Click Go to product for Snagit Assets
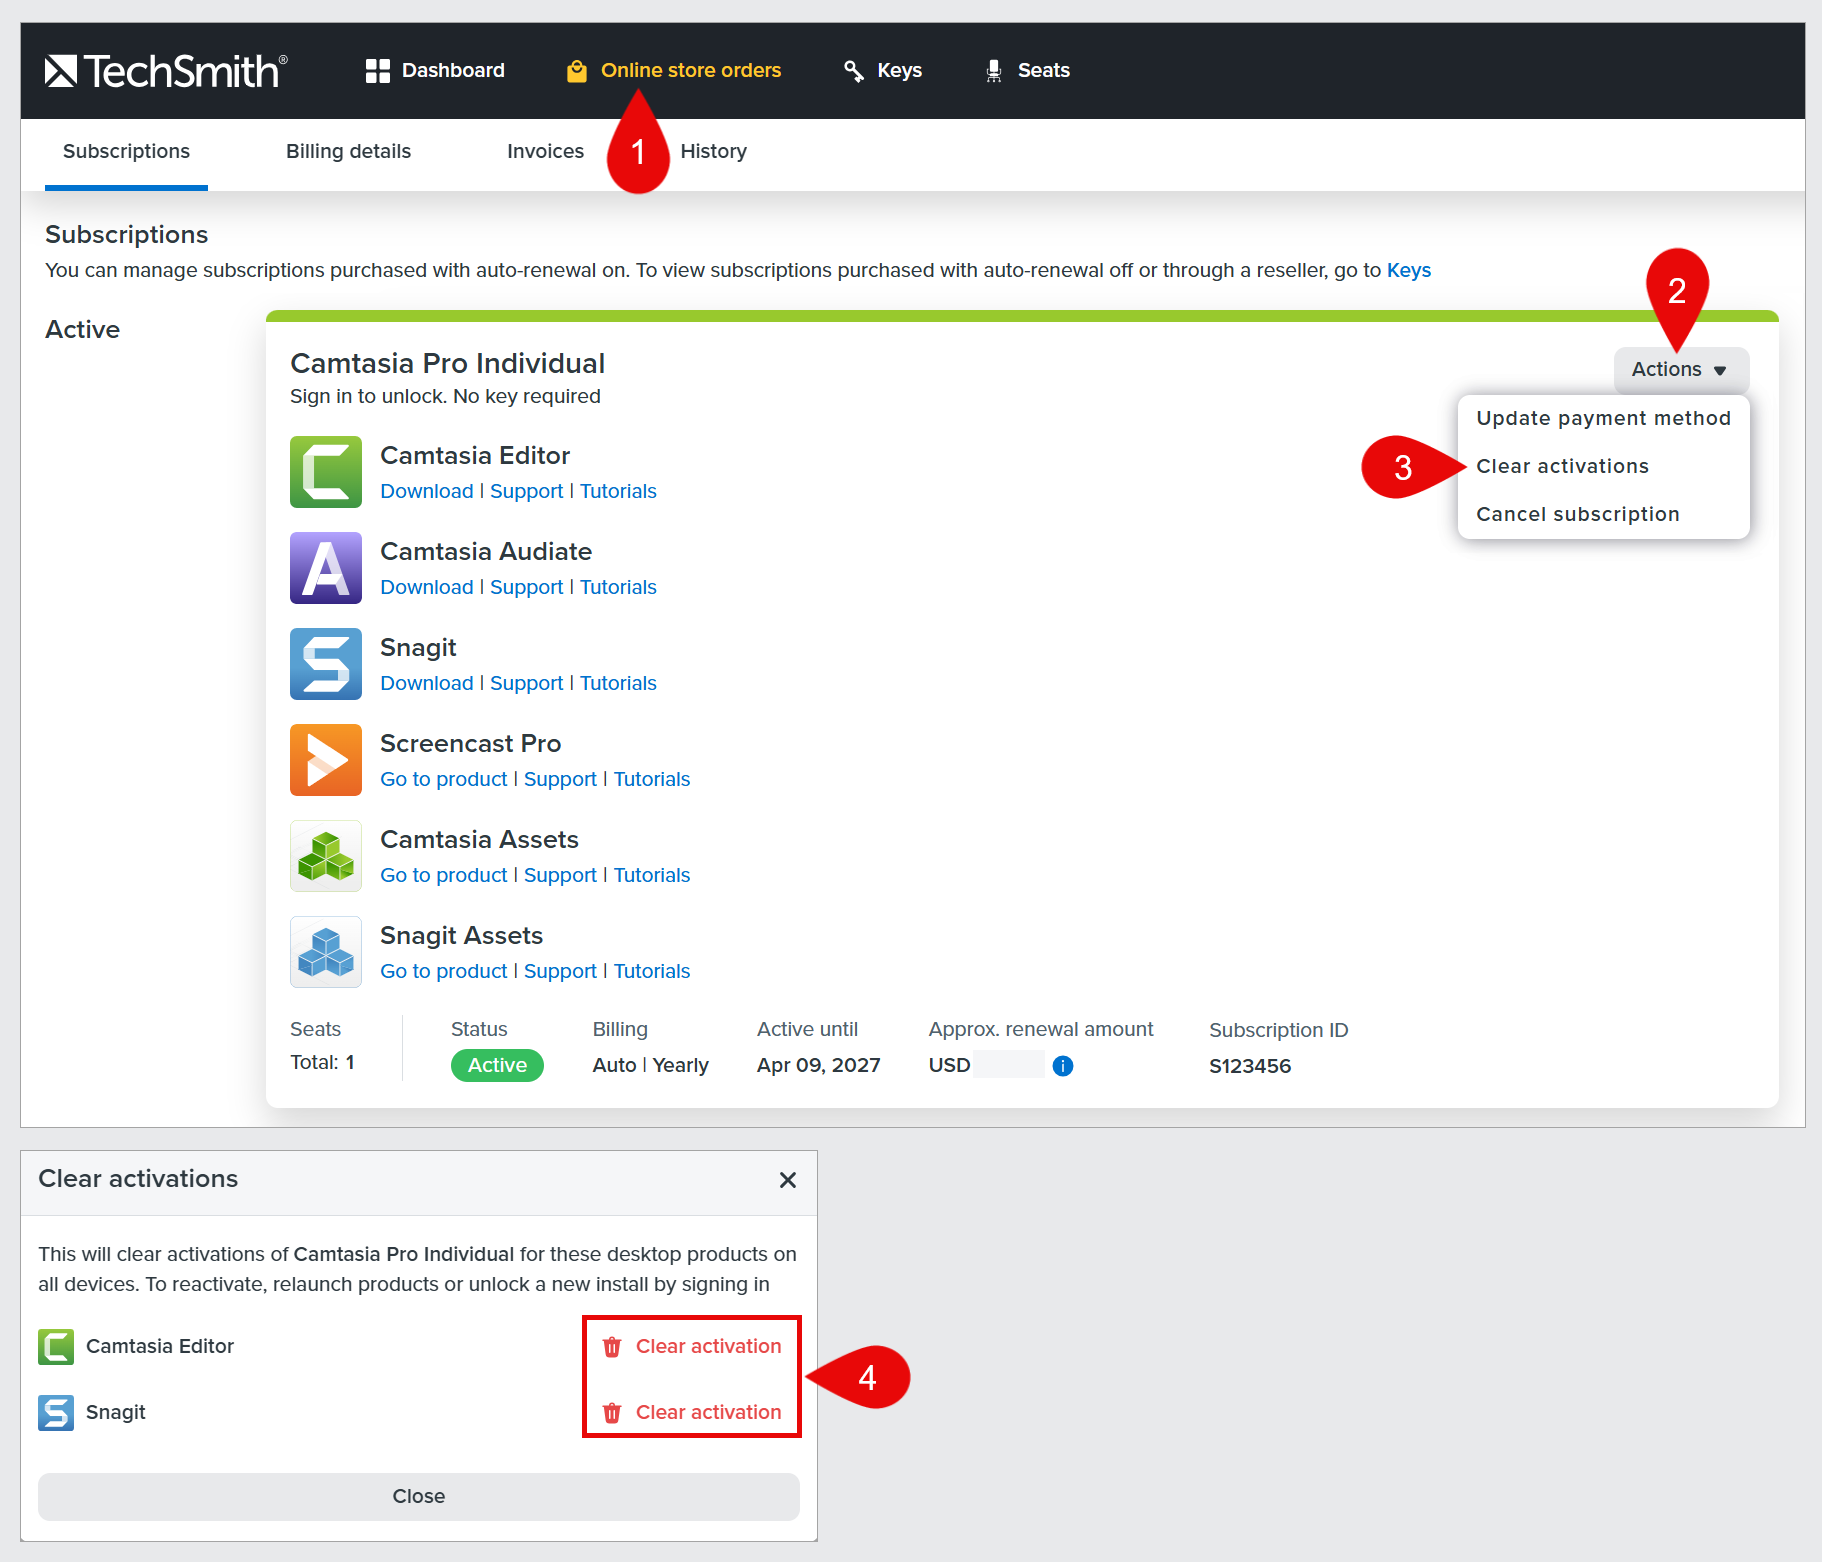This screenshot has height=1562, width=1822. (444, 972)
